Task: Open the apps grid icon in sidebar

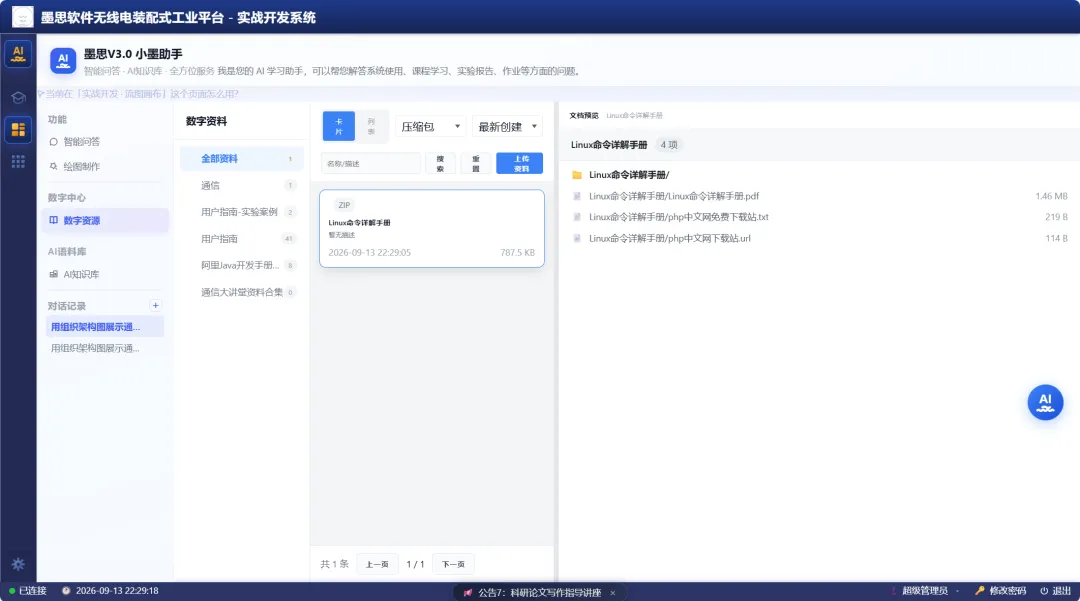Action: [x=18, y=161]
